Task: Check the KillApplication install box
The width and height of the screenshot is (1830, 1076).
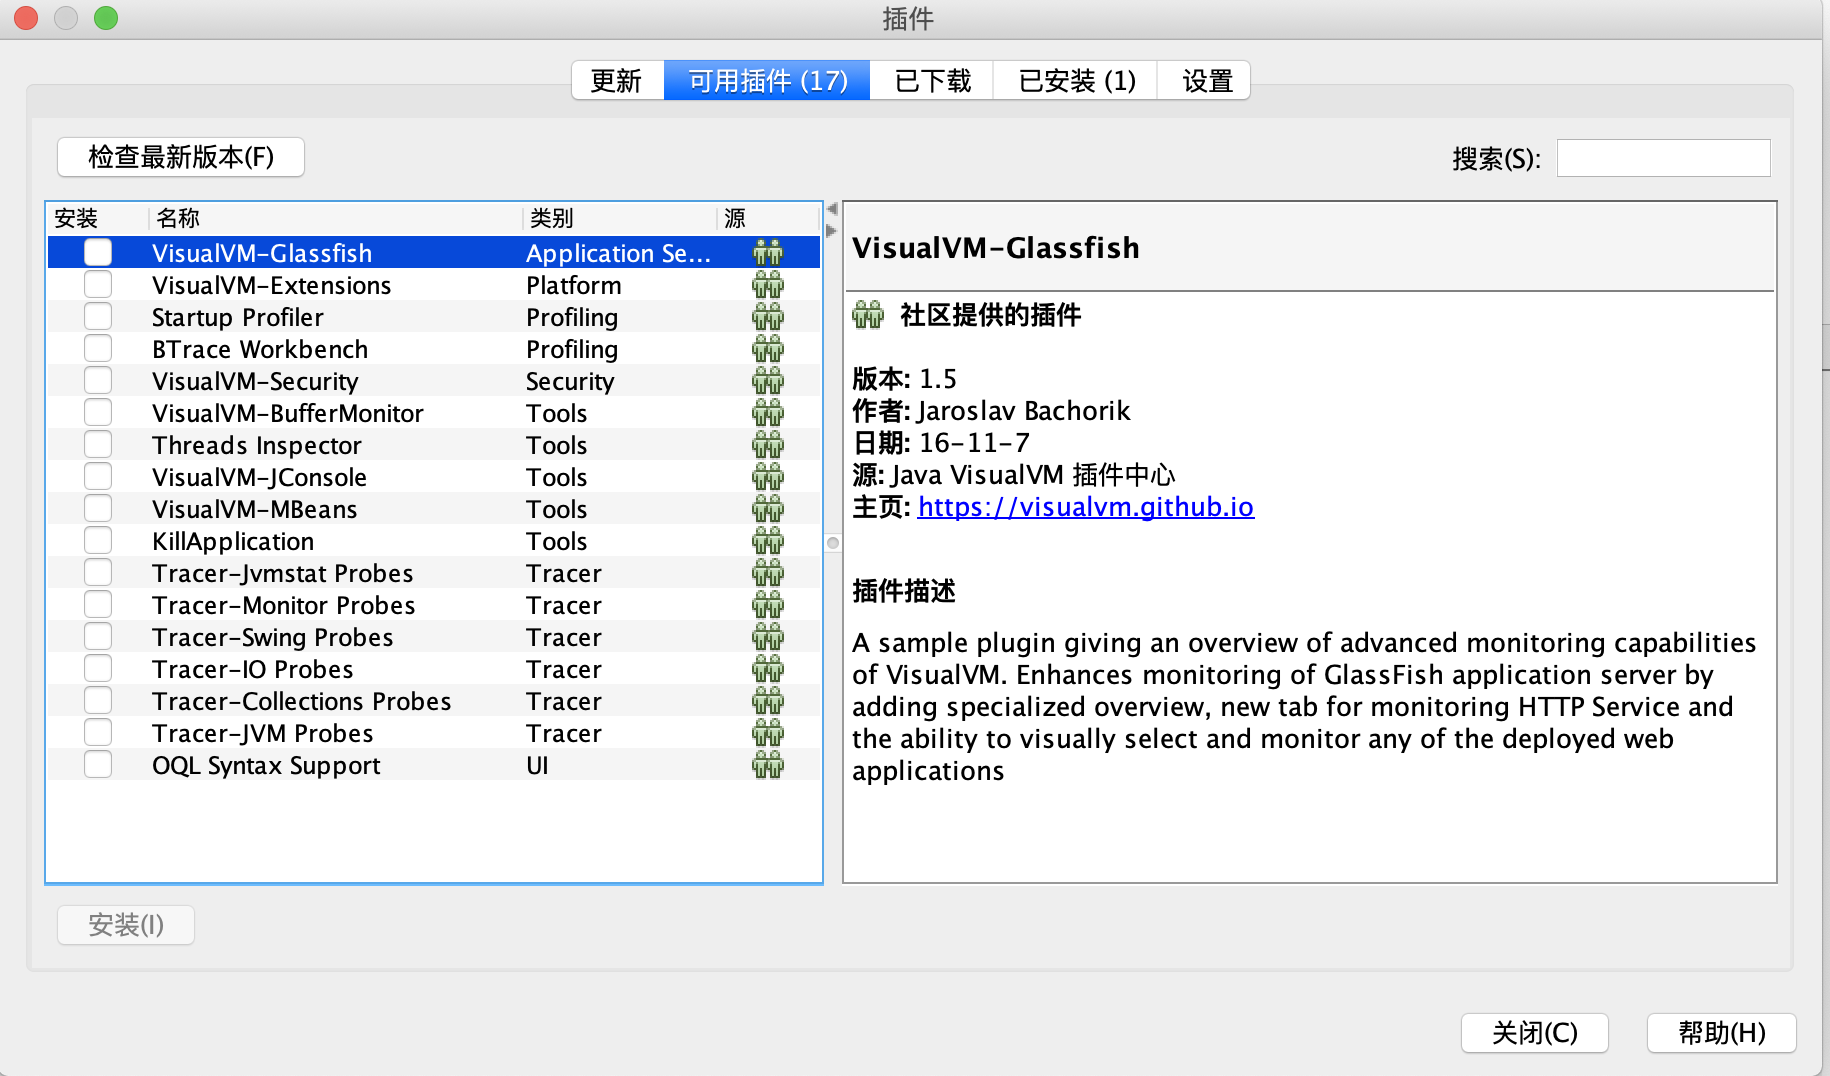Action: (98, 540)
